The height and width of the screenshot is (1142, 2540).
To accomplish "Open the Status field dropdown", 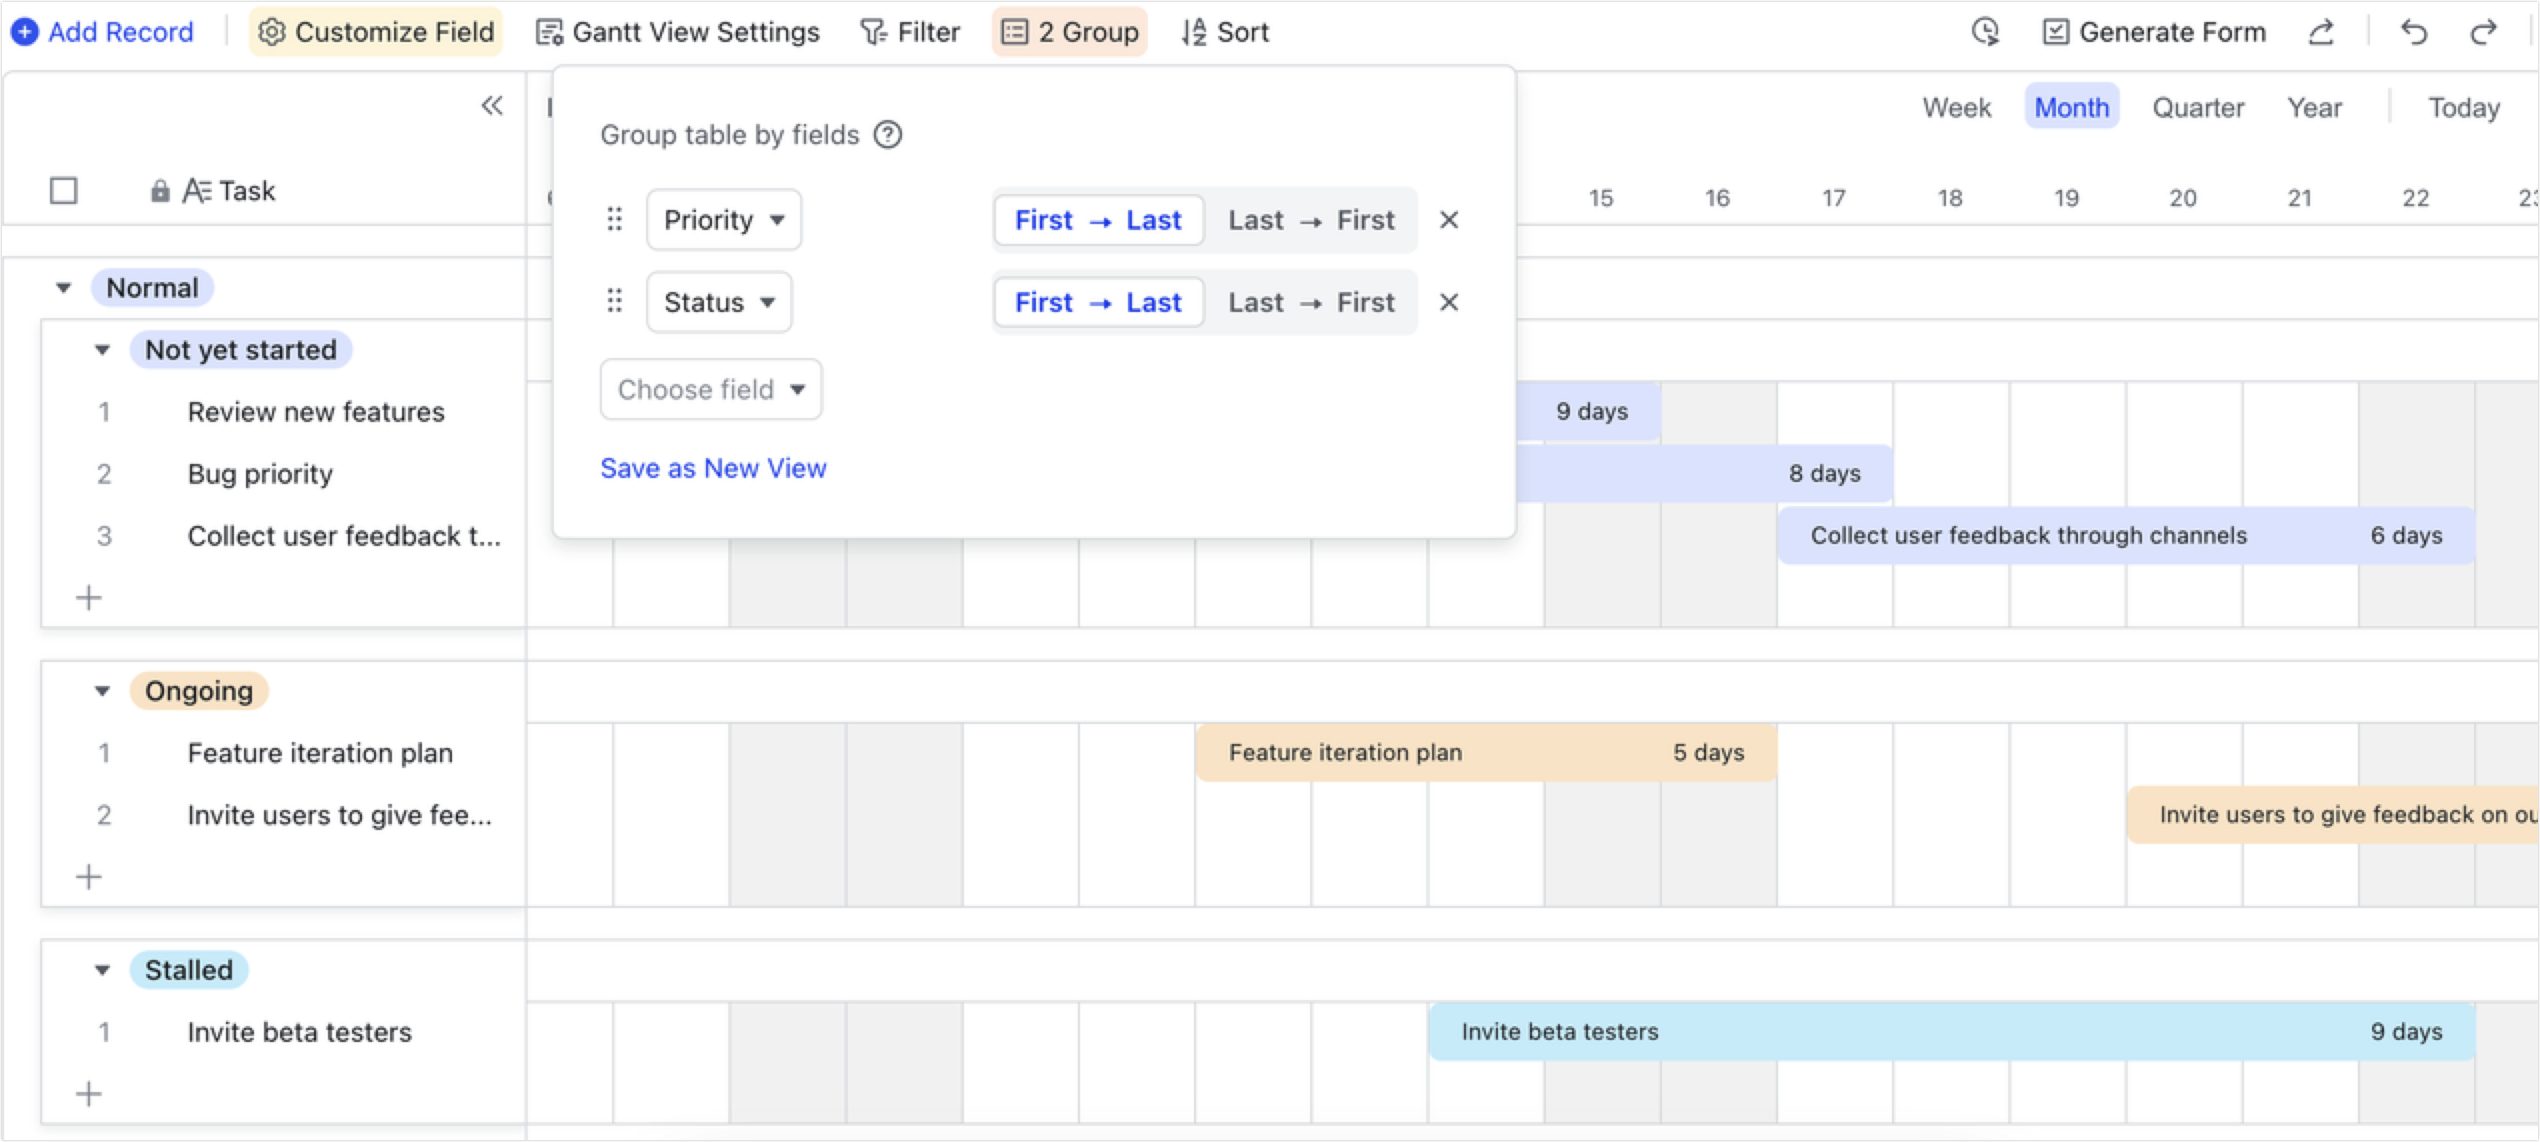I will tap(719, 301).
